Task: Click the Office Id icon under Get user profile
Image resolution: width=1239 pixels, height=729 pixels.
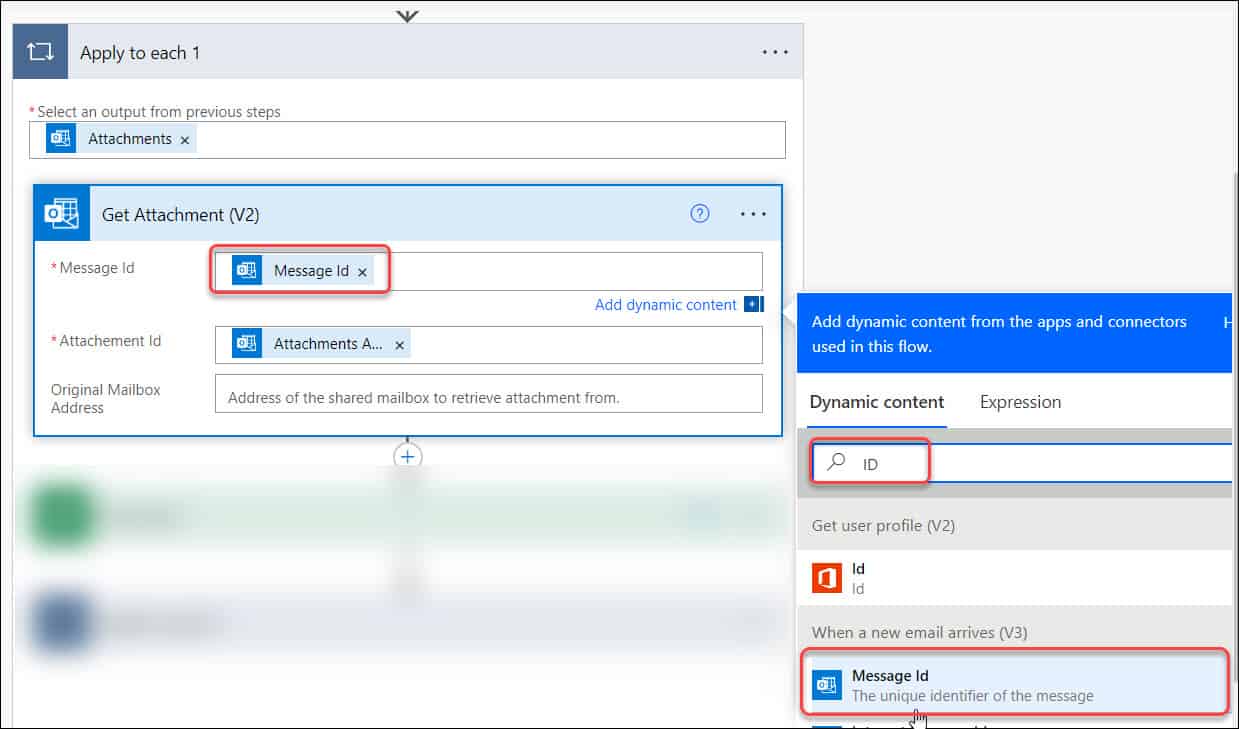Action: pyautogui.click(x=826, y=578)
